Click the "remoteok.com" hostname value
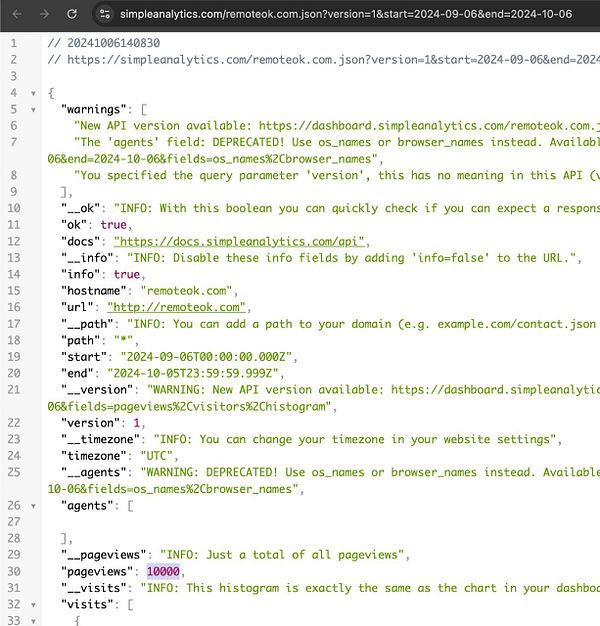 pyautogui.click(x=186, y=291)
